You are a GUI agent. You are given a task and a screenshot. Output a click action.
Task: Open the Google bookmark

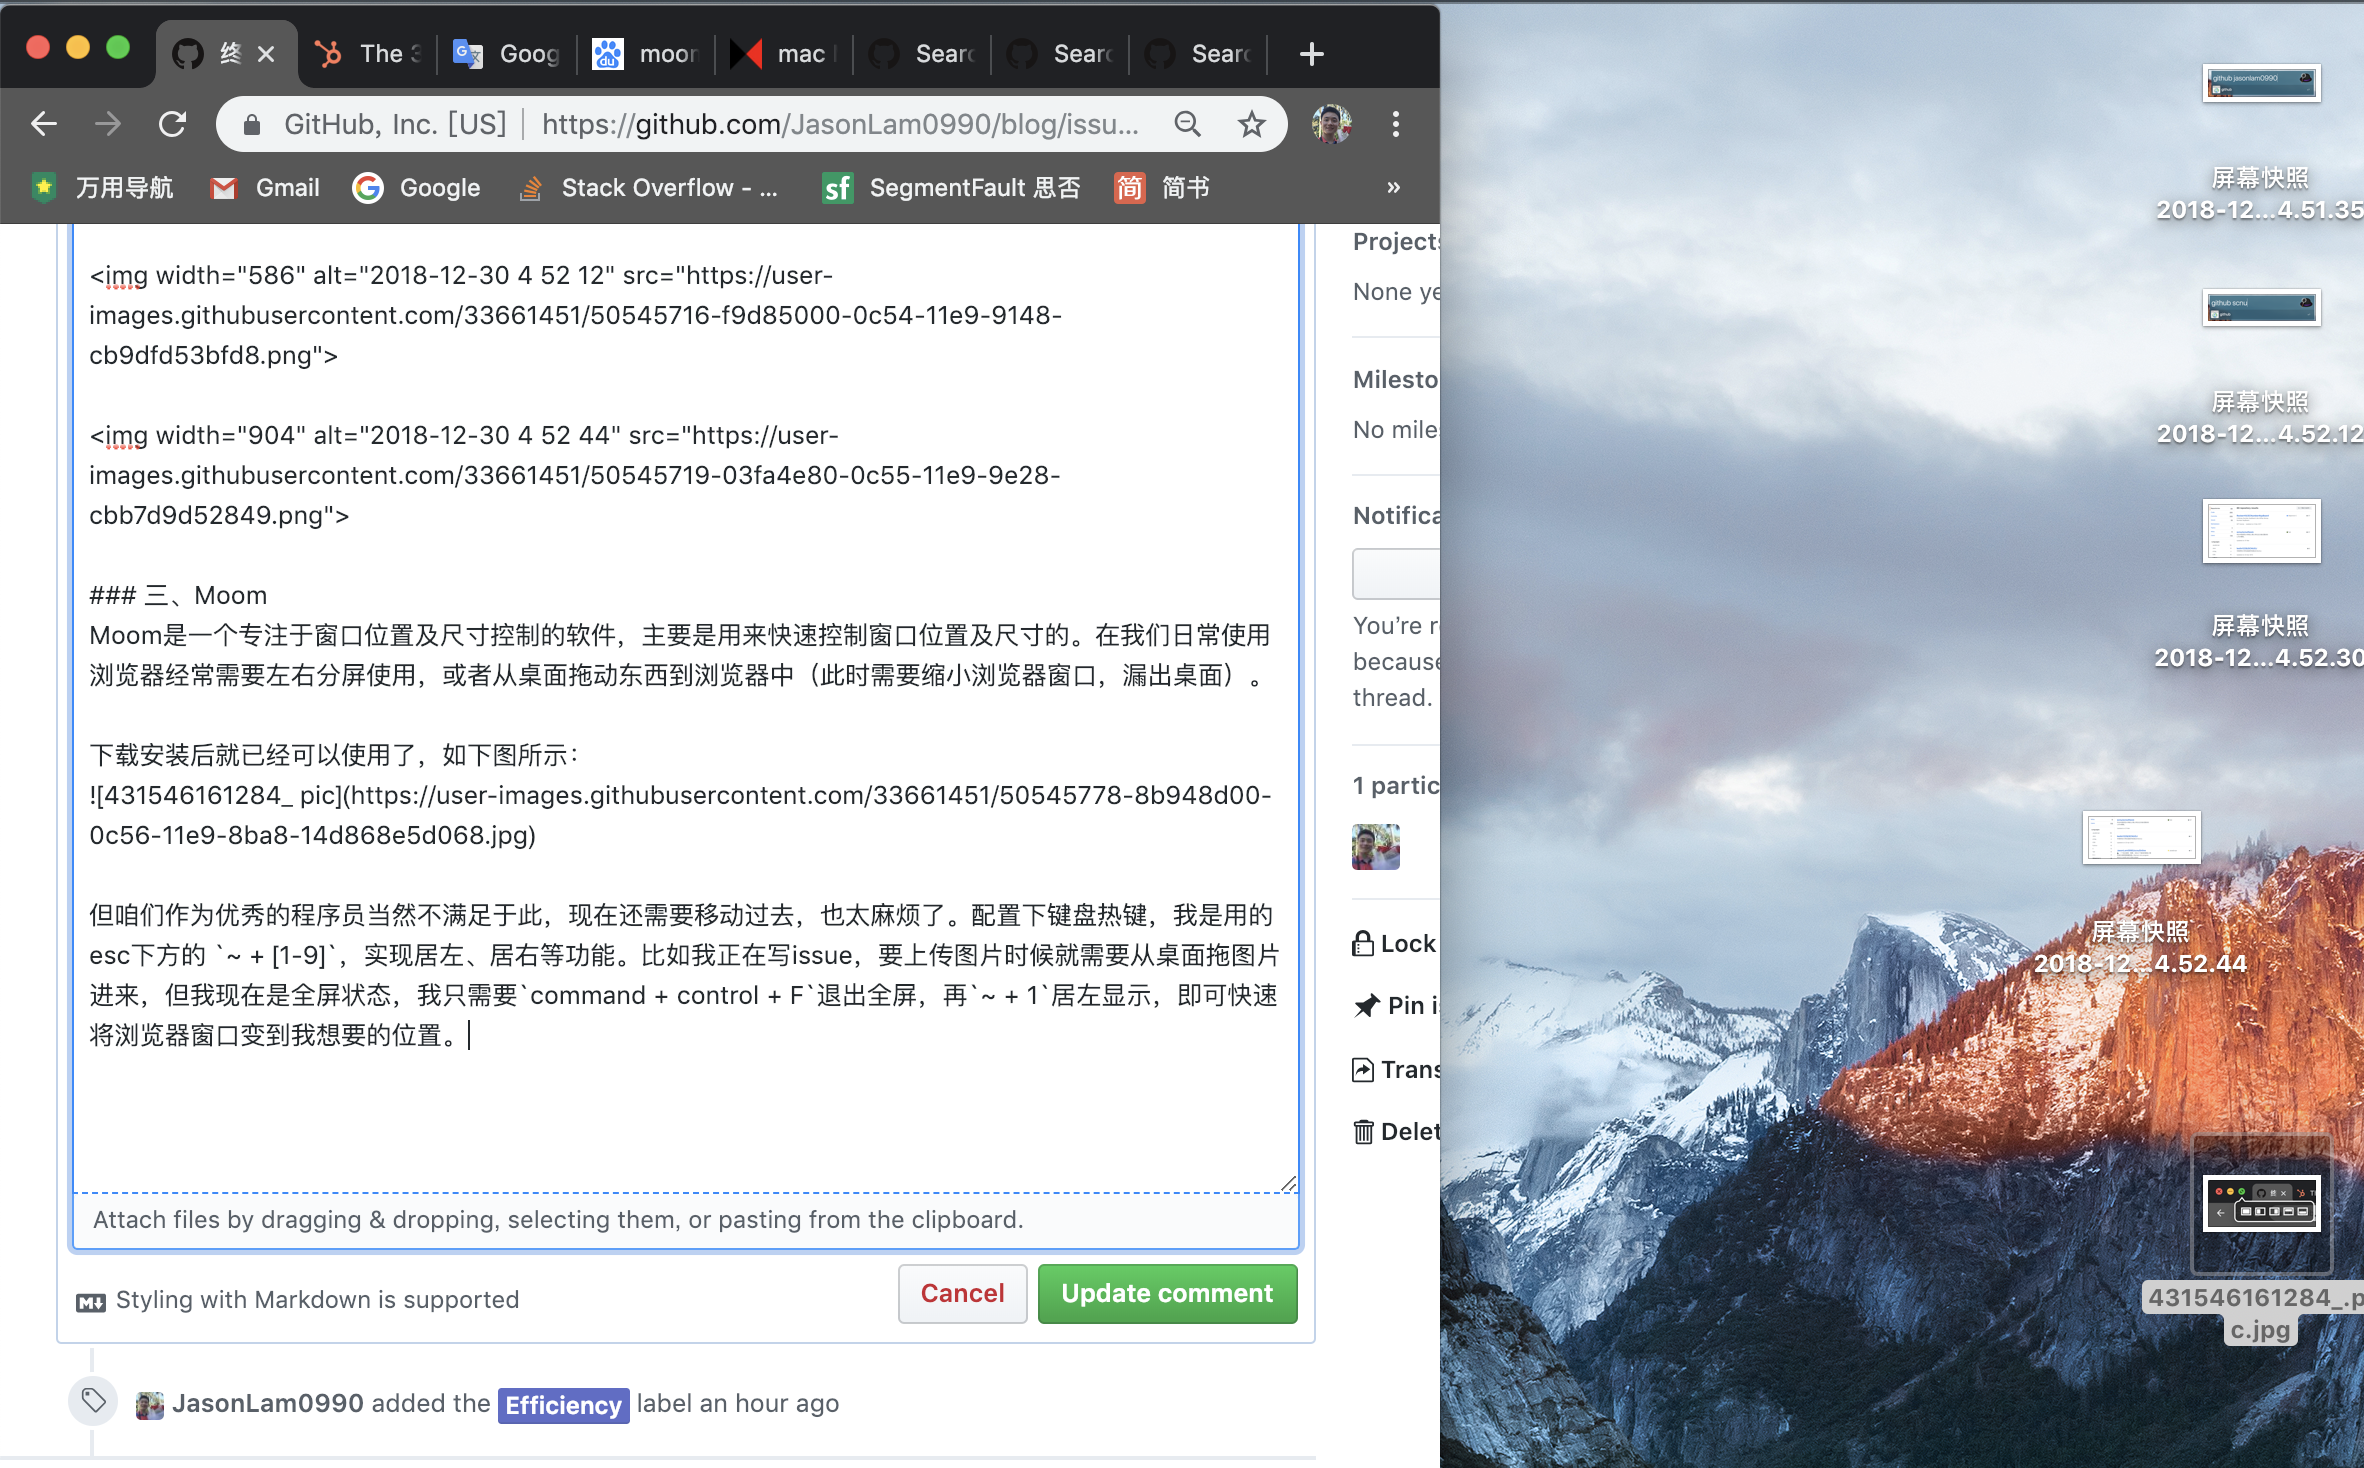[x=416, y=188]
